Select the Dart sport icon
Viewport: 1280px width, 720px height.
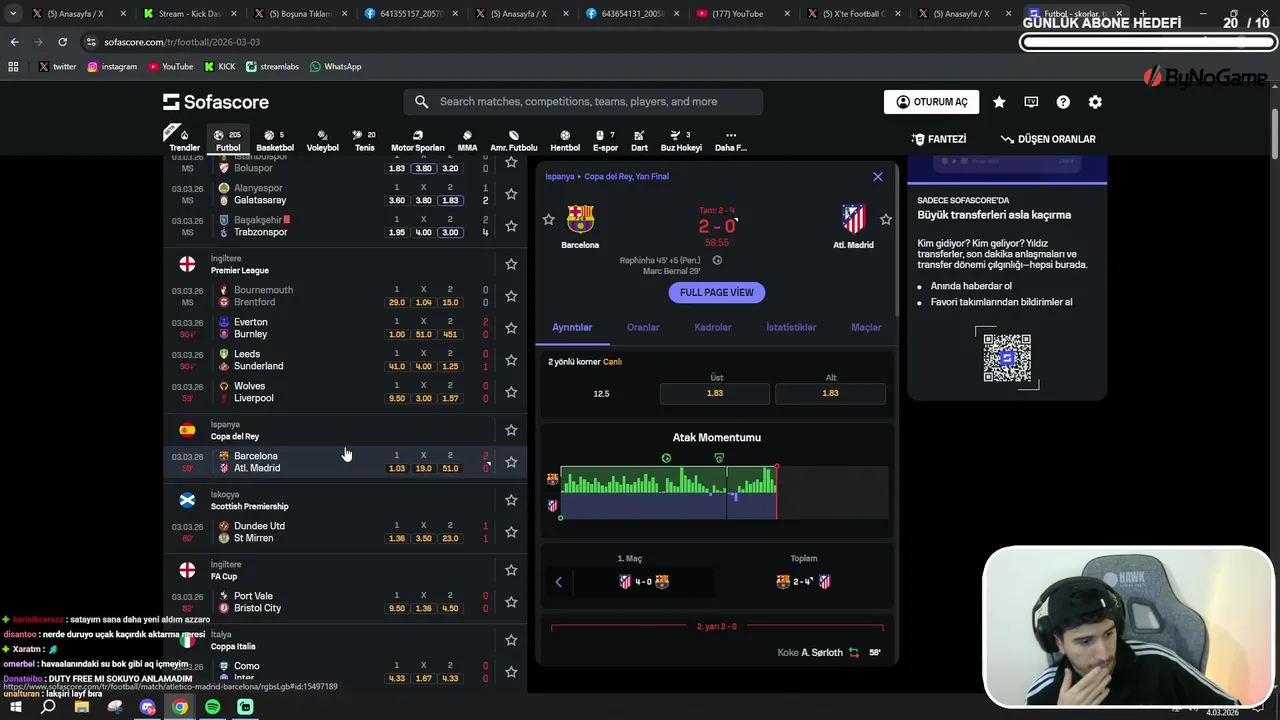639,140
